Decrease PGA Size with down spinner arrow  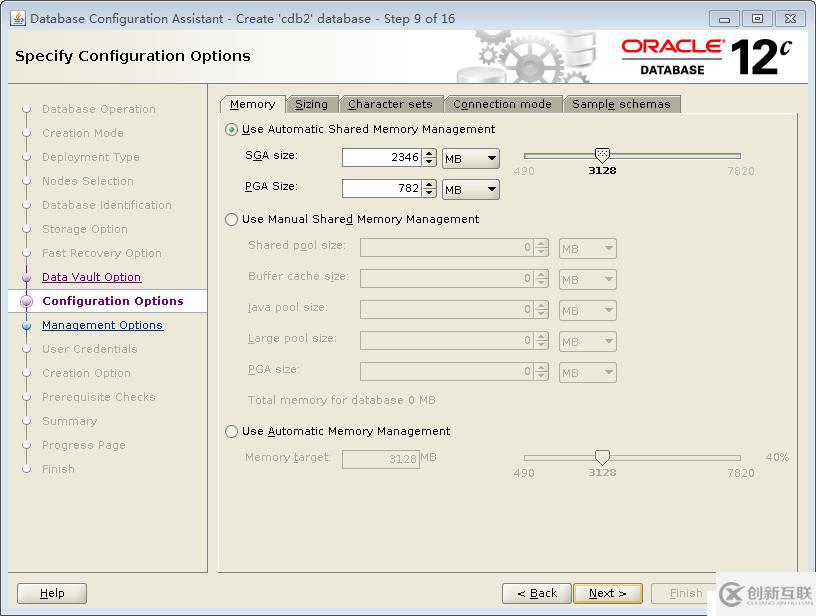429,192
